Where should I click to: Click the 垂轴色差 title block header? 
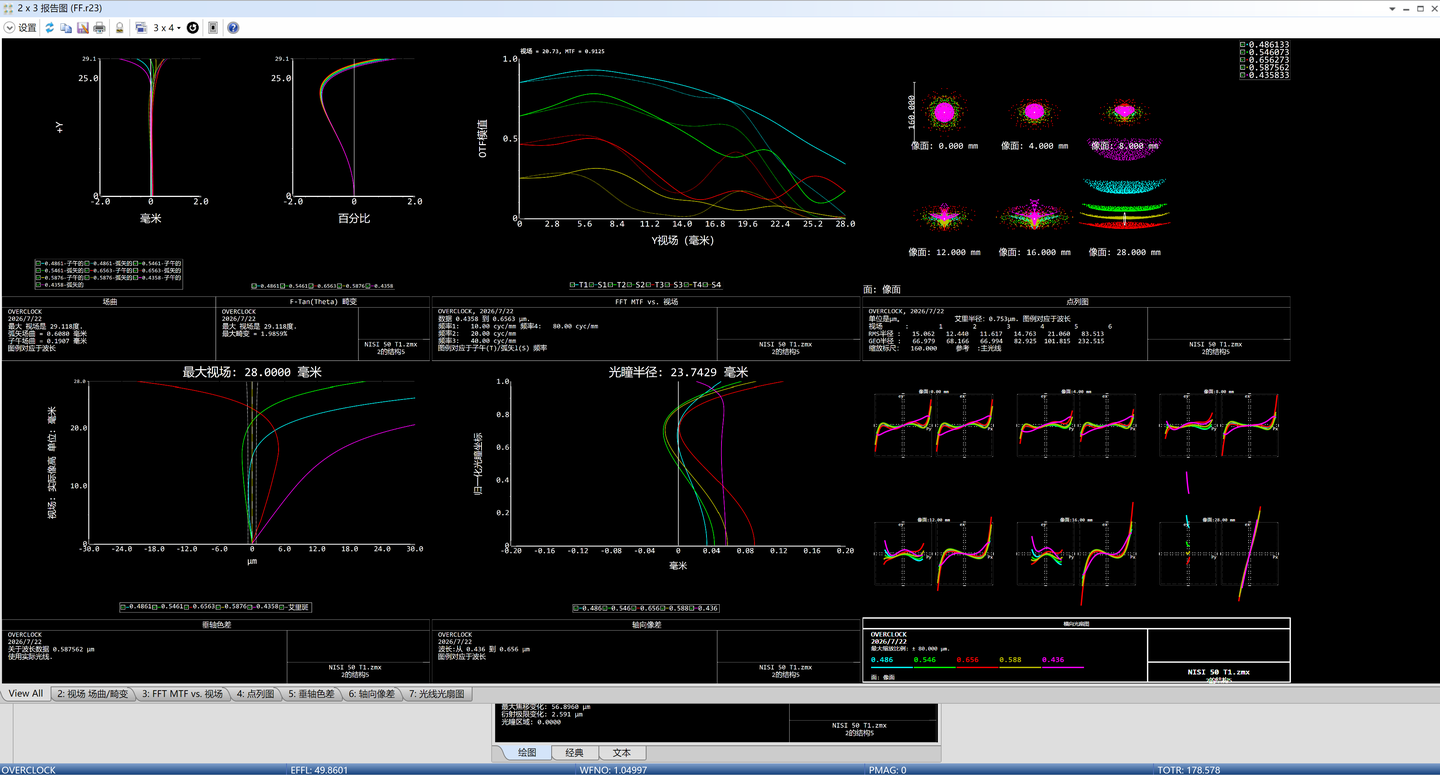[x=216, y=625]
